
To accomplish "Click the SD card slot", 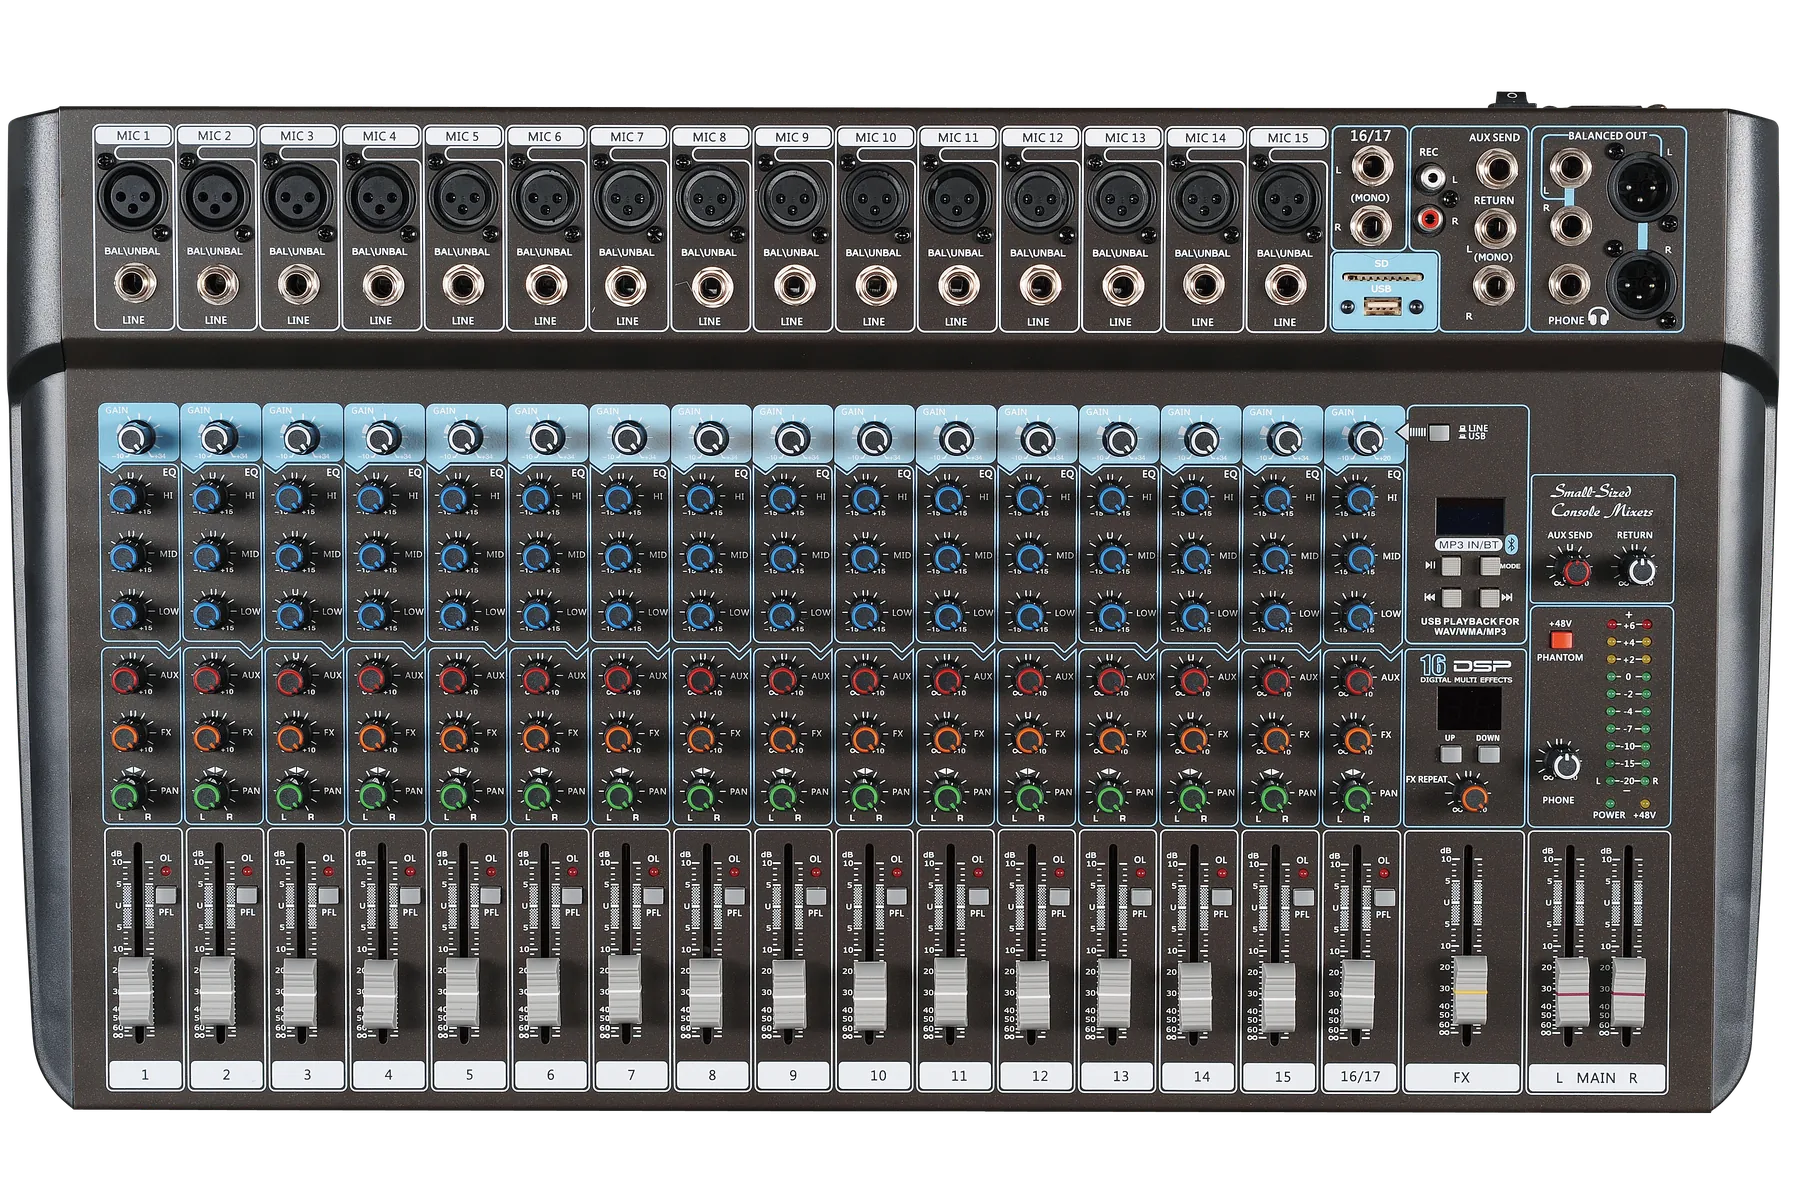I will pos(1382,277).
